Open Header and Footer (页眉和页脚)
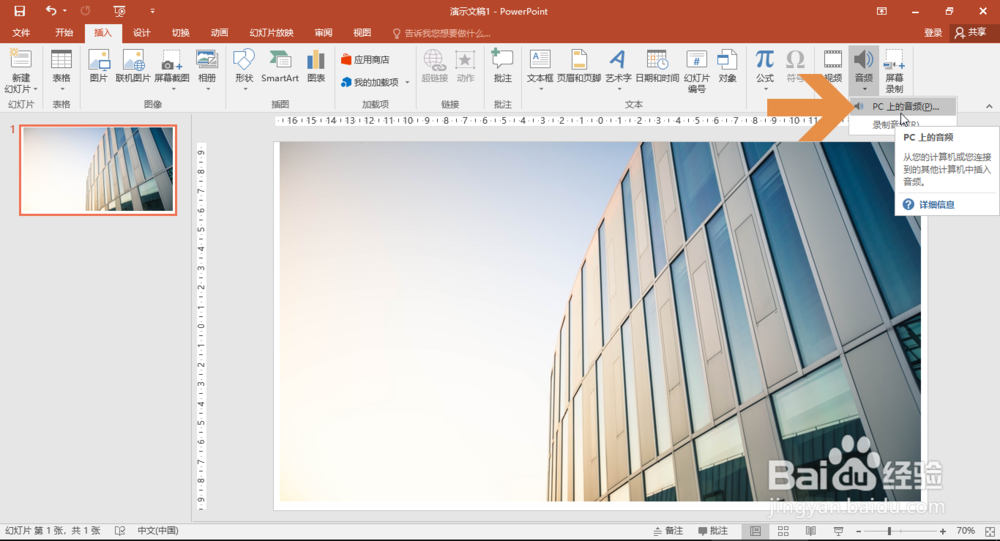Image resolution: width=1000 pixels, height=541 pixels. point(579,66)
